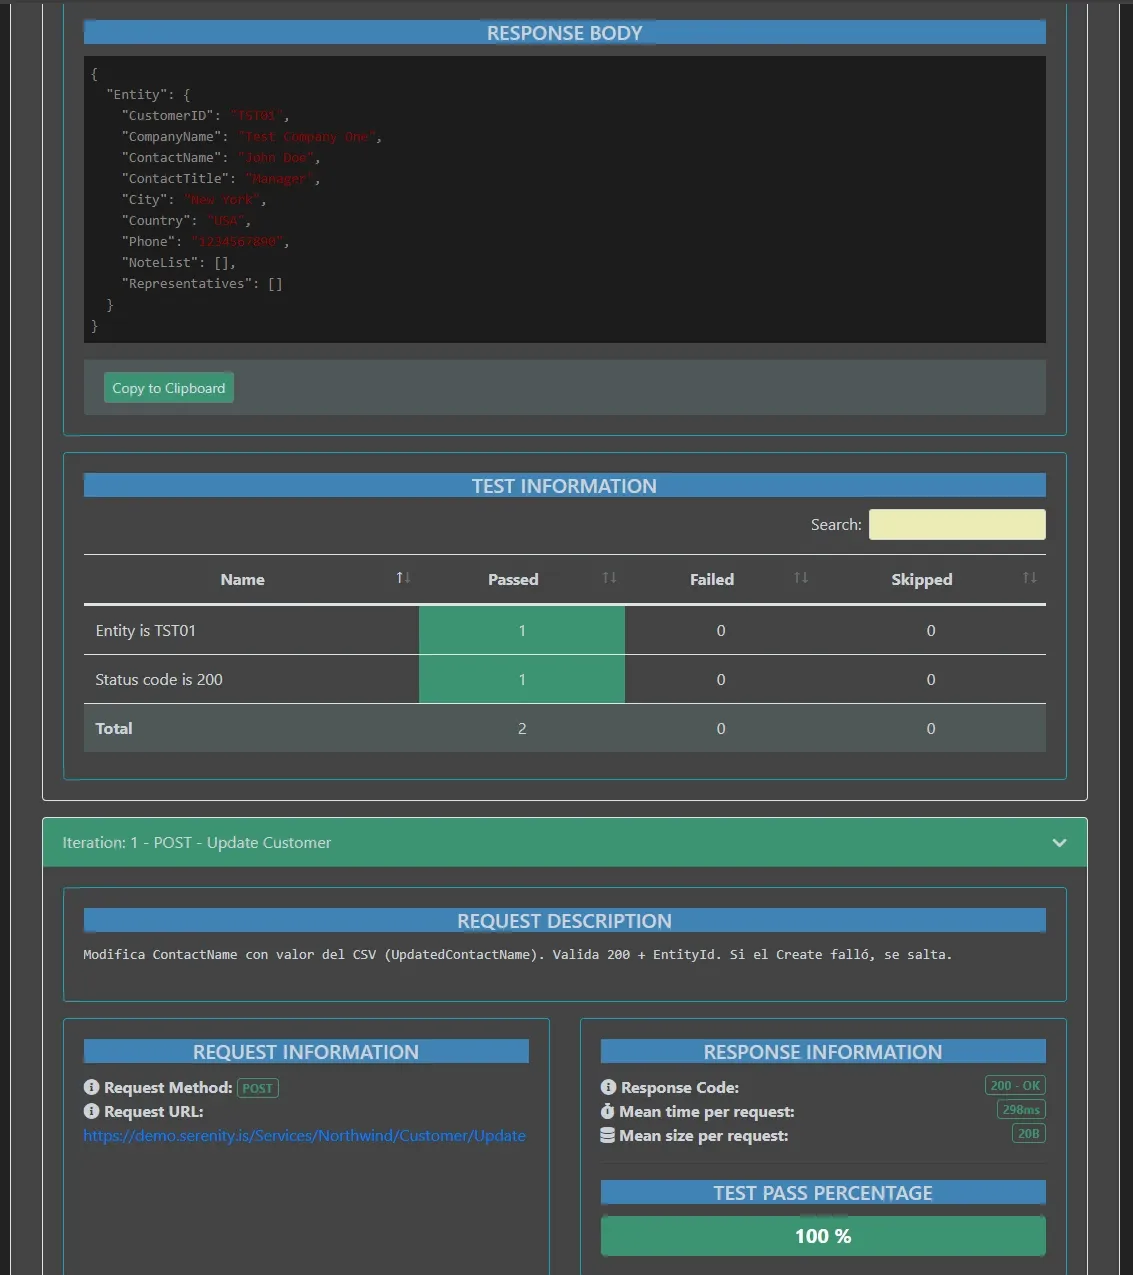Select the Entity is TST01 test row

(x=250, y=630)
